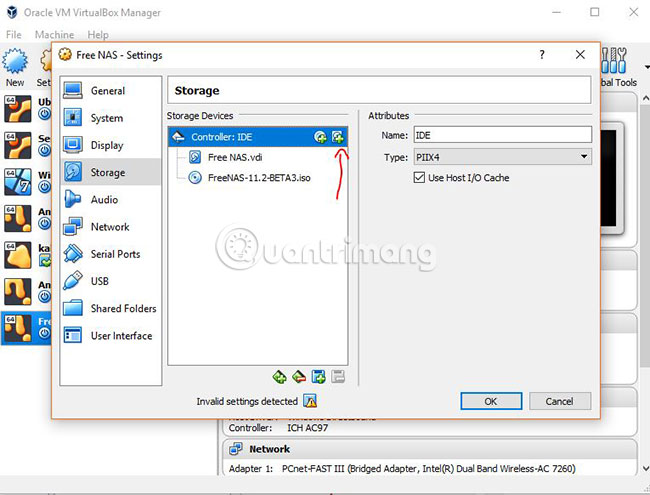Image resolution: width=650 pixels, height=495 pixels.
Task: Click the details pane vertical scrollbar in VirtualBox Manager
Action: click(x=645, y=236)
